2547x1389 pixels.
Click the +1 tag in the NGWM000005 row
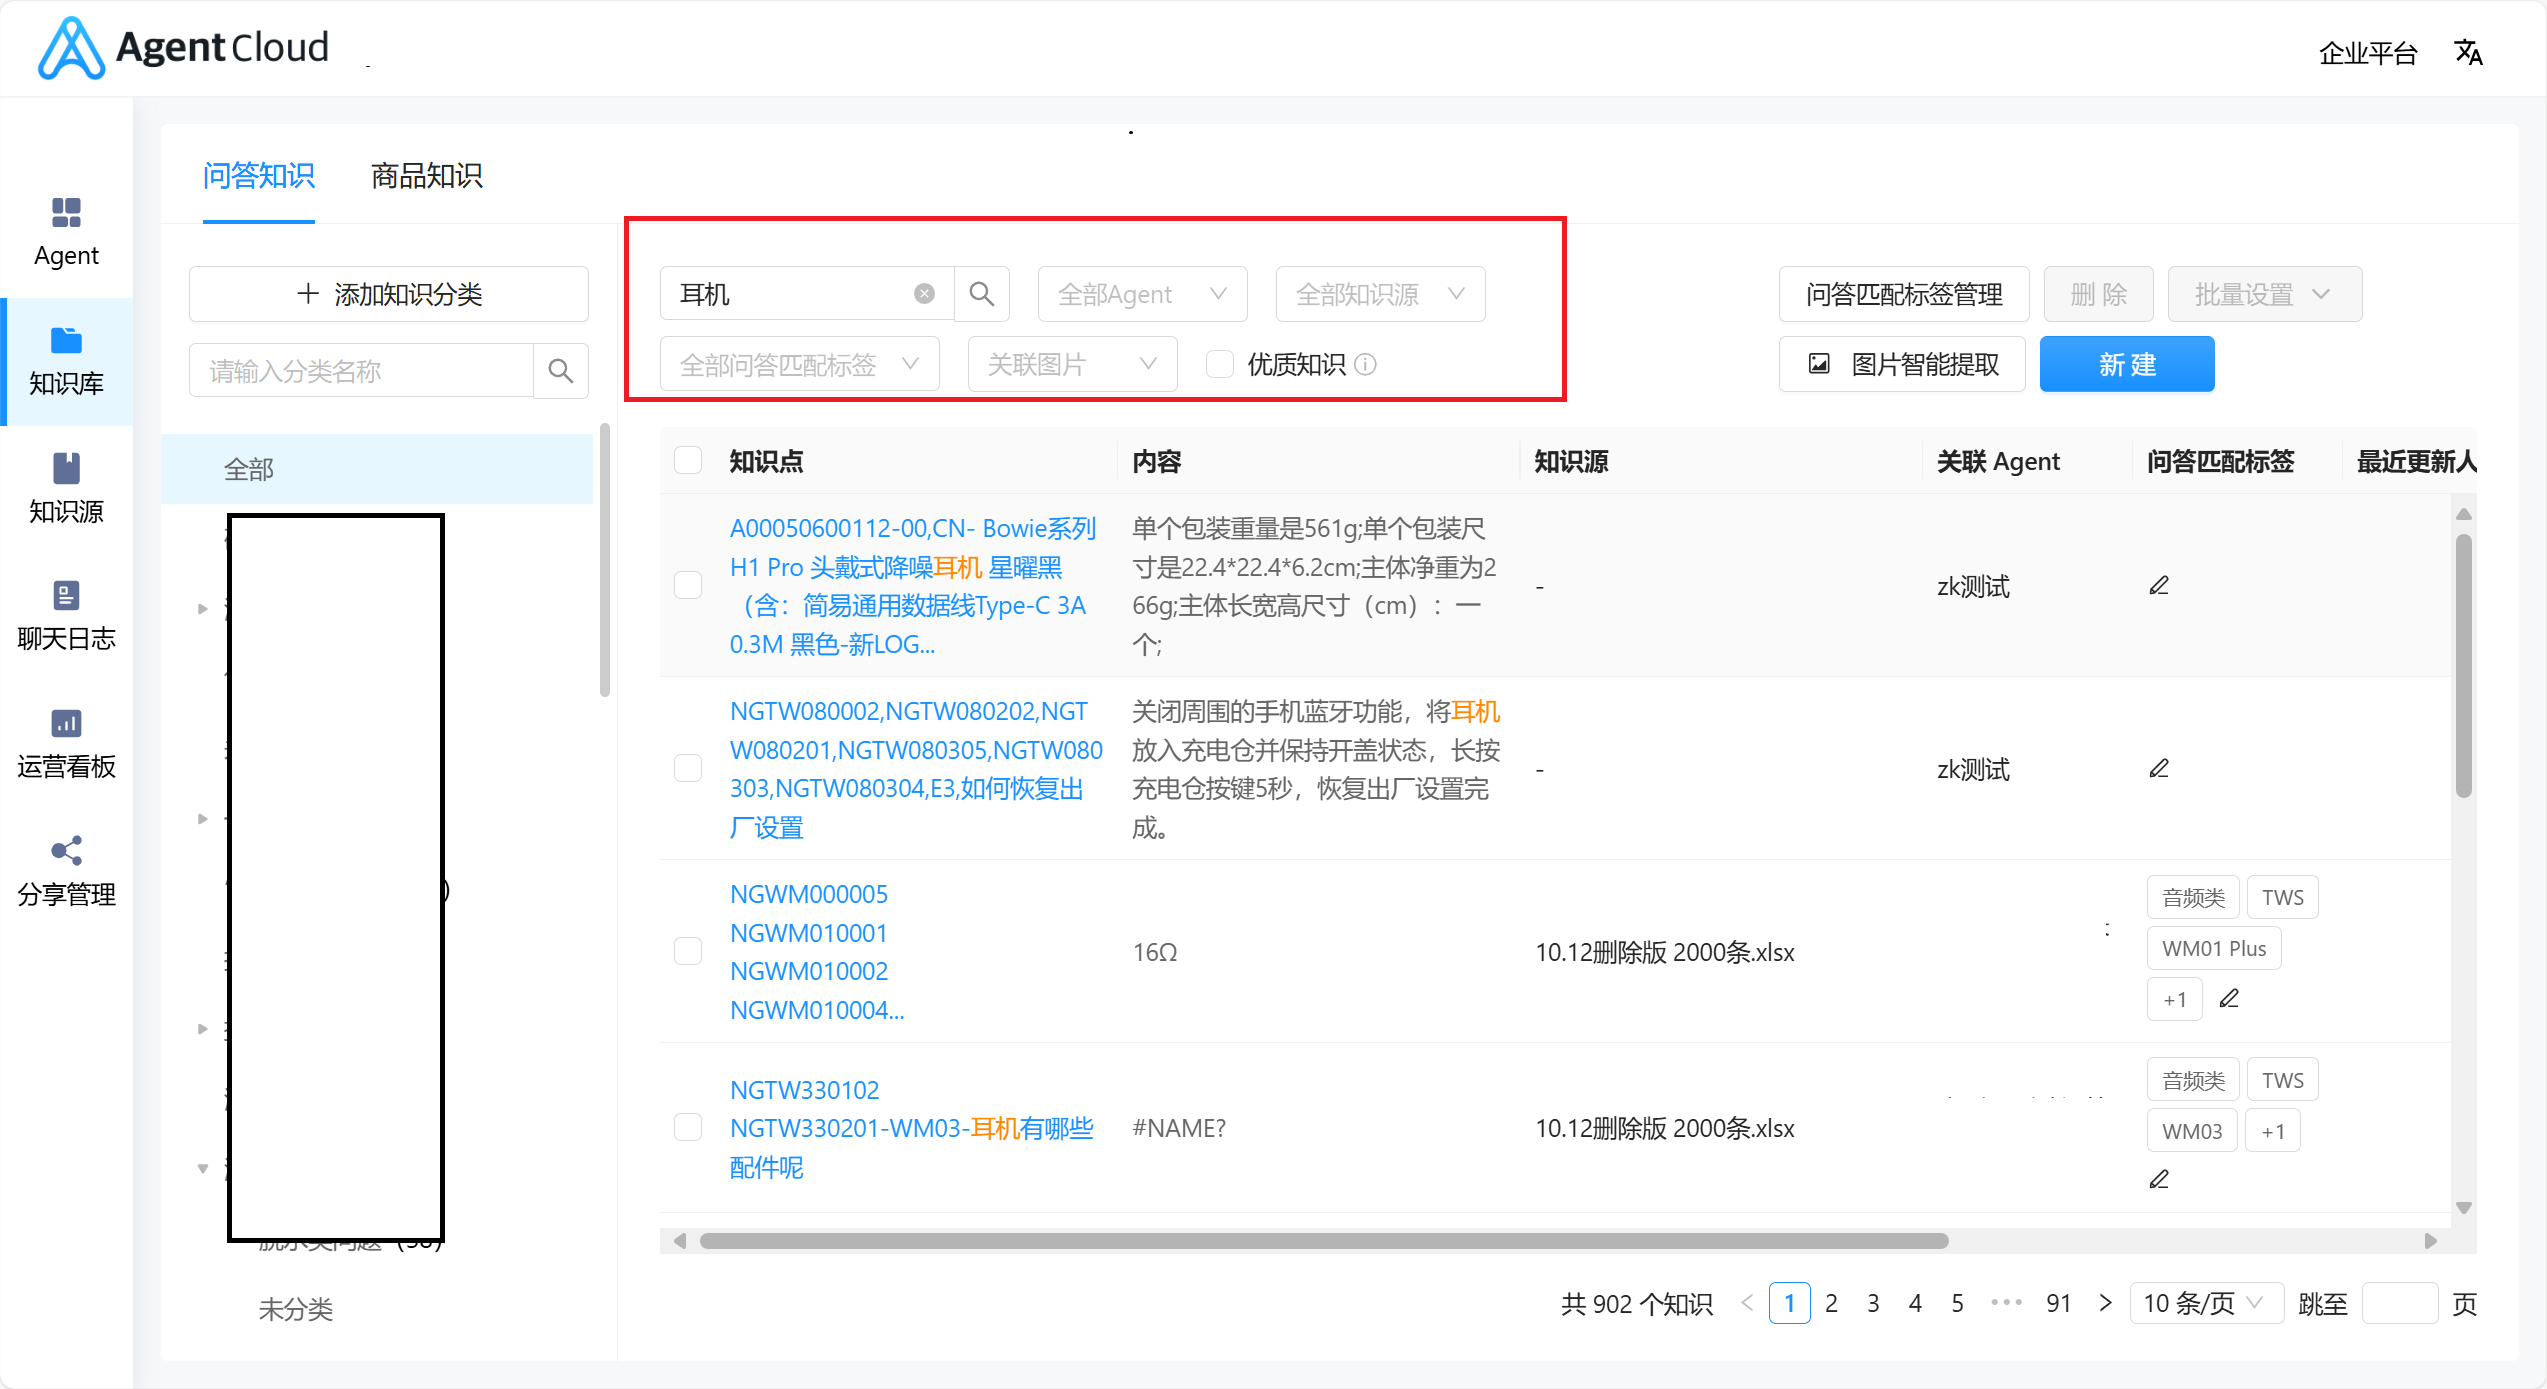pos(2174,999)
